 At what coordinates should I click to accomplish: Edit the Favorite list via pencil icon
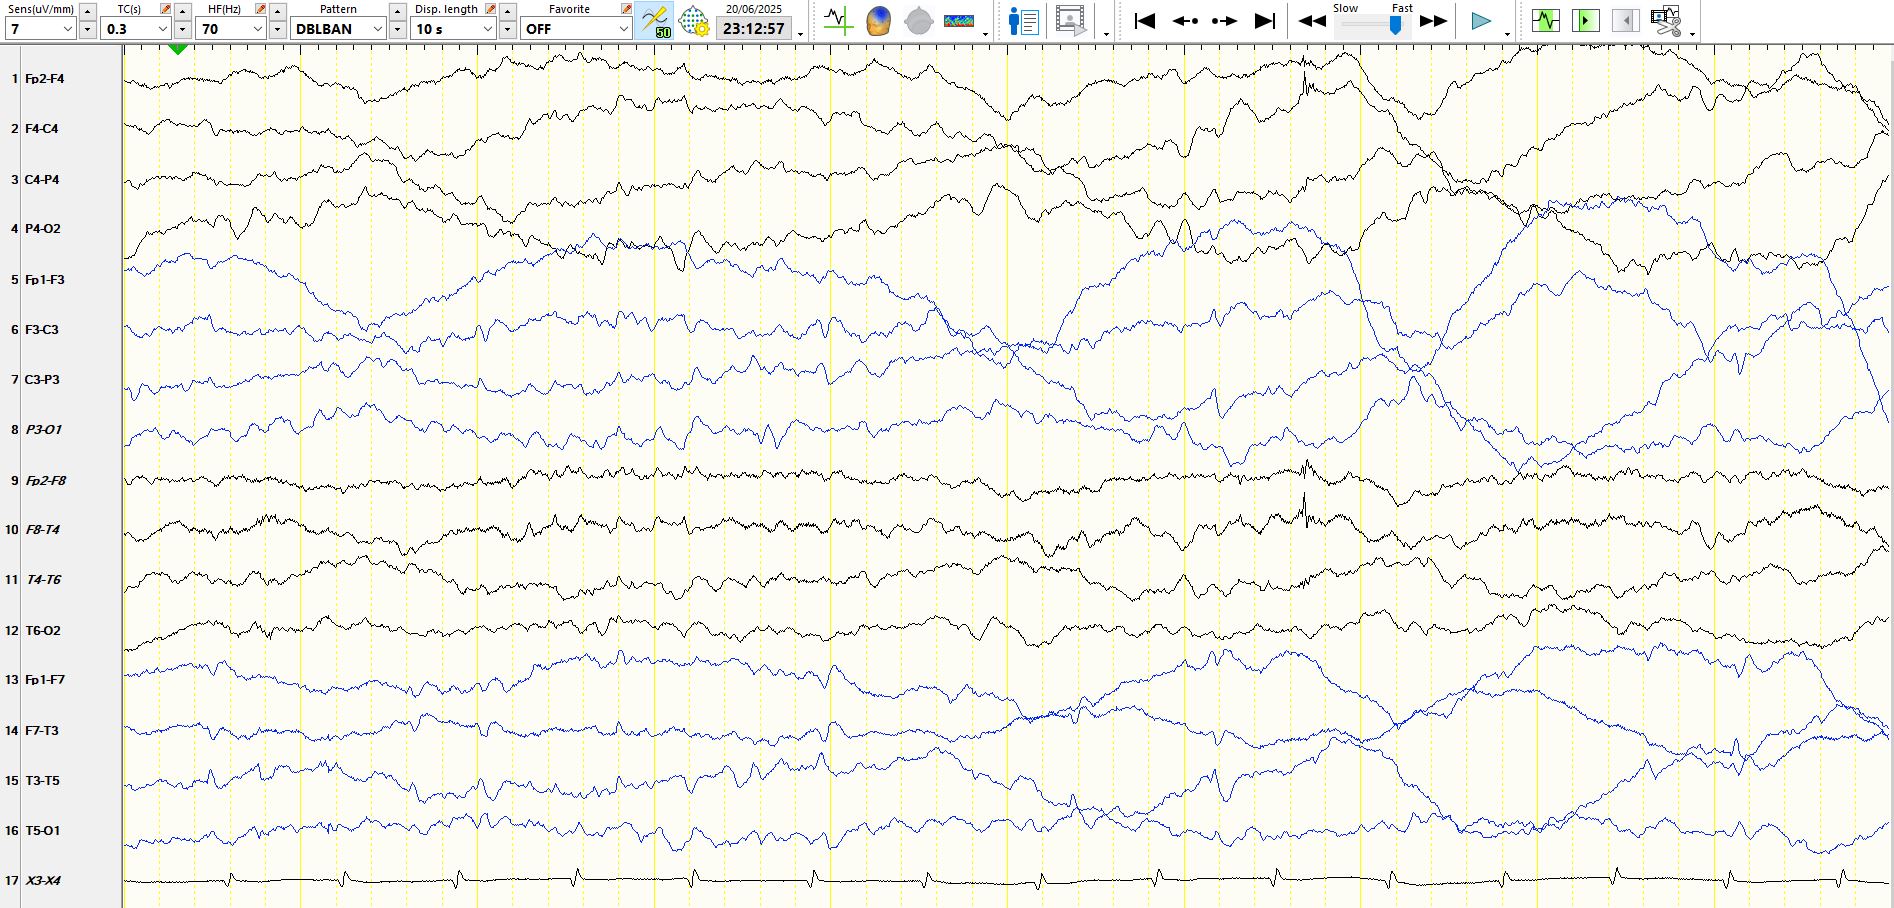pyautogui.click(x=626, y=9)
